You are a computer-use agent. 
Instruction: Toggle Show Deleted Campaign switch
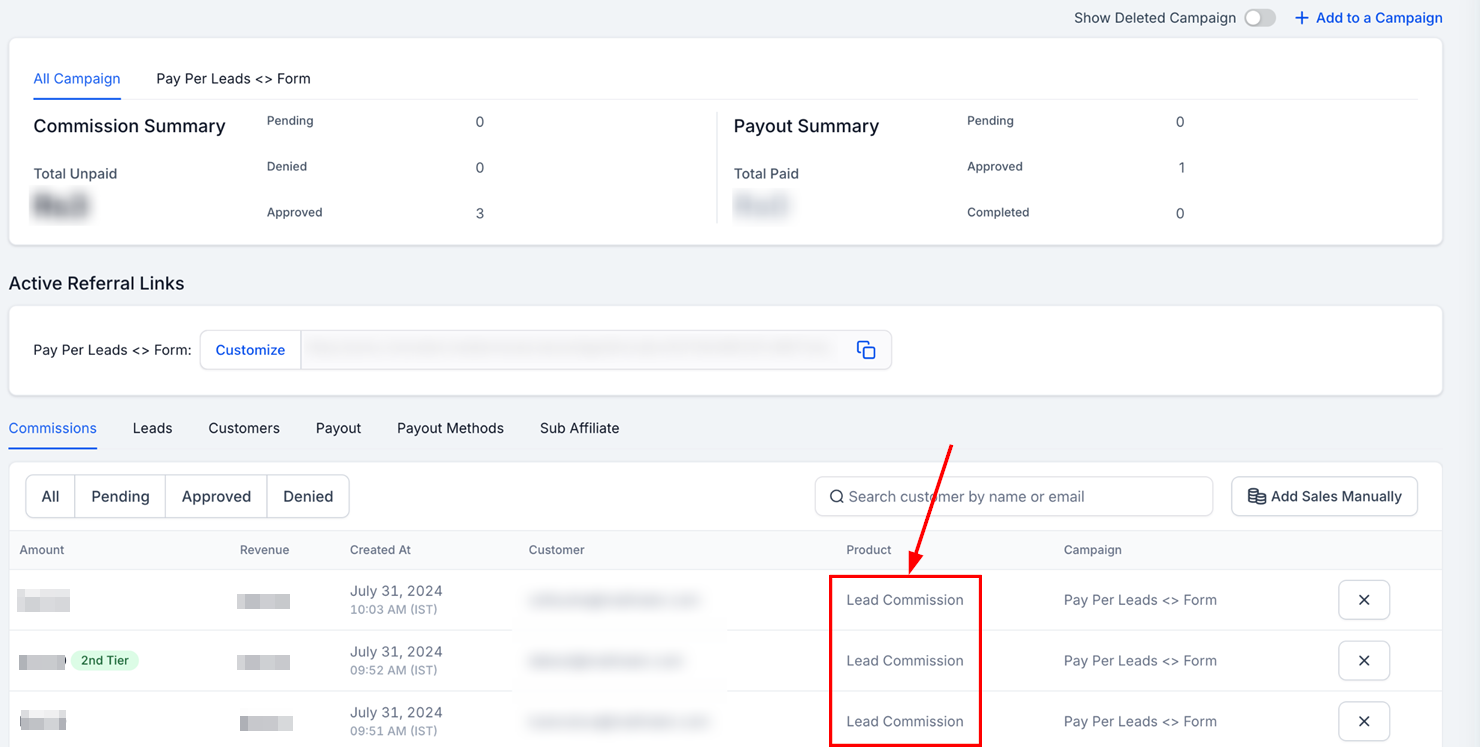pyautogui.click(x=1260, y=18)
